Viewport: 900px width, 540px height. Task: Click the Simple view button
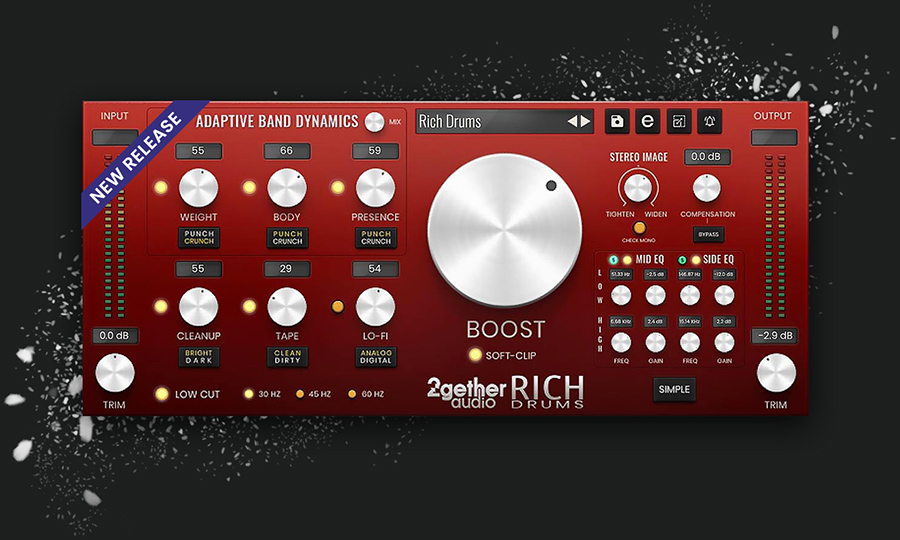674,389
